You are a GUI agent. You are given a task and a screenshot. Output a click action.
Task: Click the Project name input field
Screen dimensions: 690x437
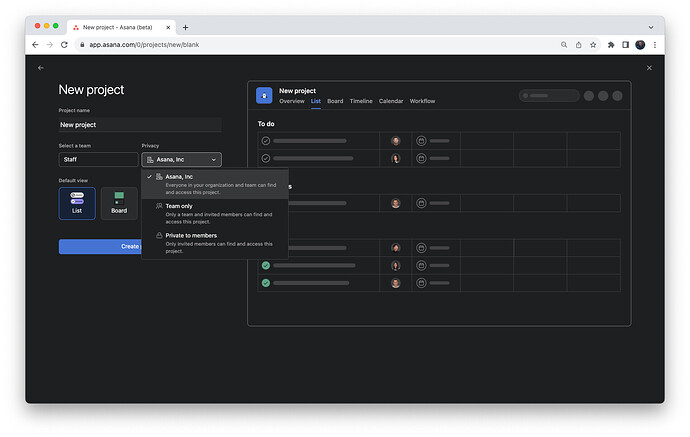(140, 125)
